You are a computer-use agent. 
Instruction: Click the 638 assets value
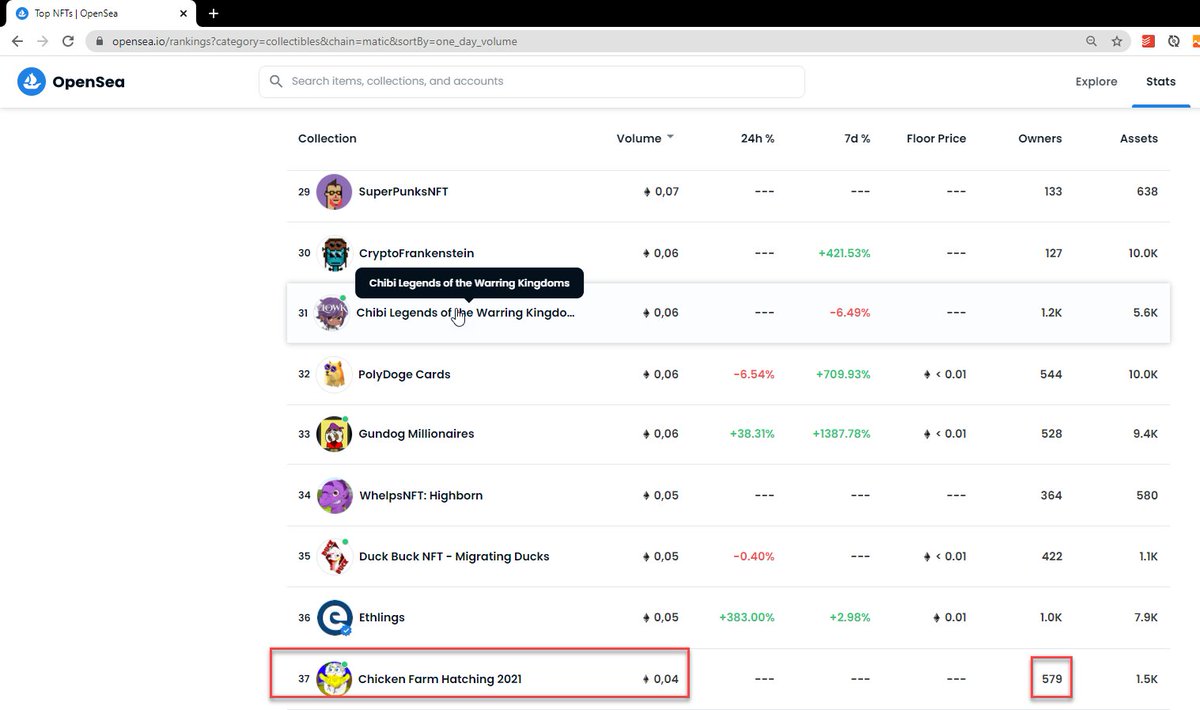click(1147, 192)
